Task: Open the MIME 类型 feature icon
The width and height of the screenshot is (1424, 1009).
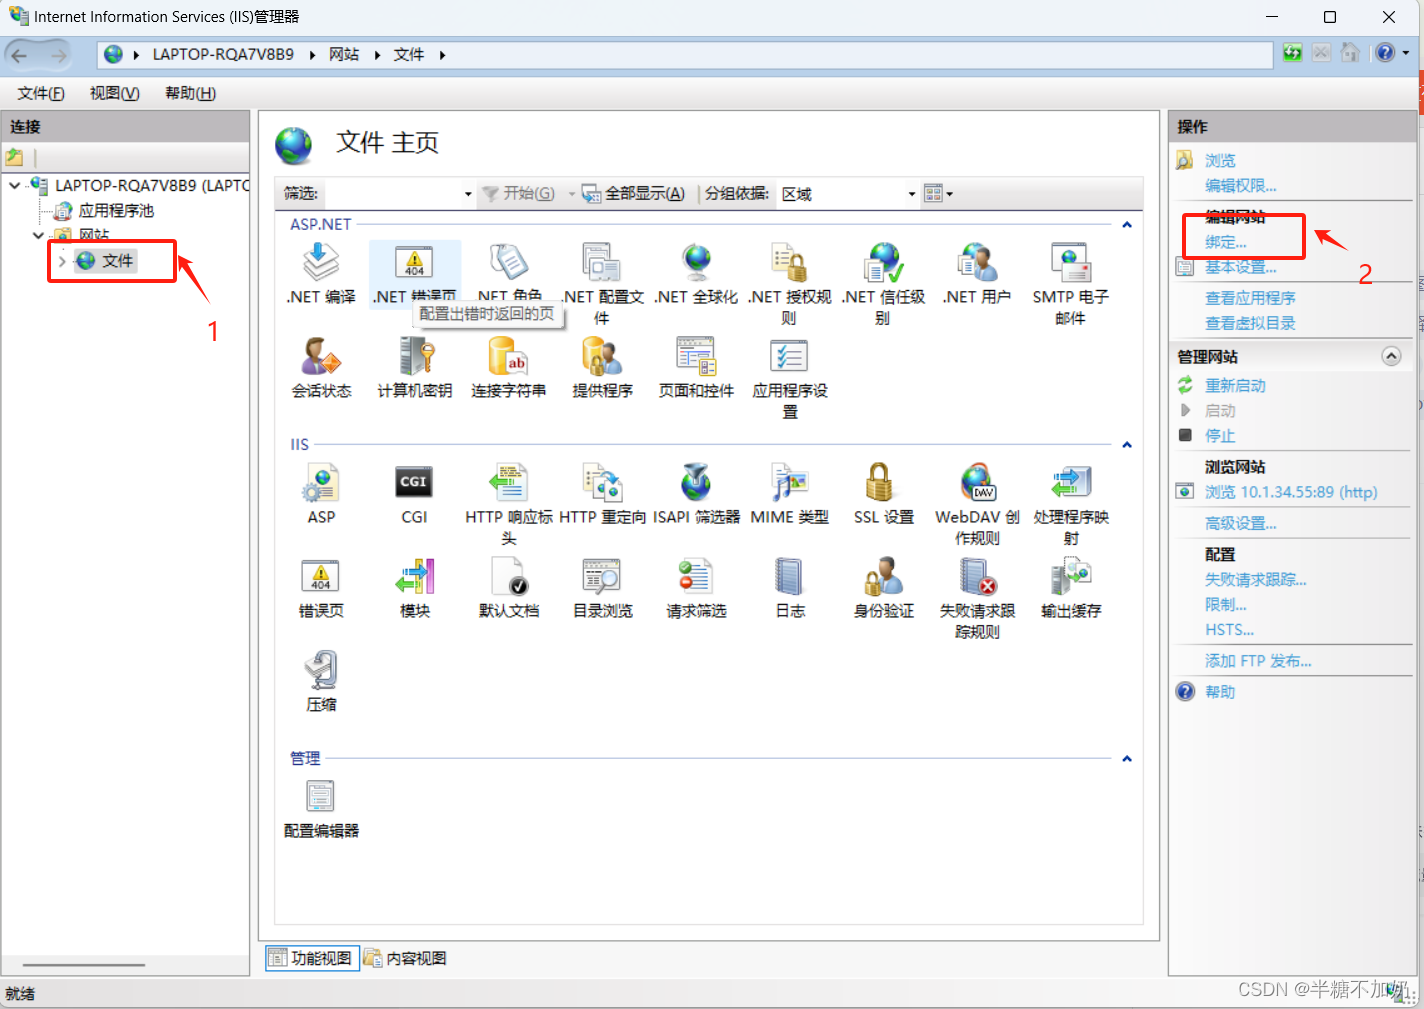Action: (x=789, y=483)
